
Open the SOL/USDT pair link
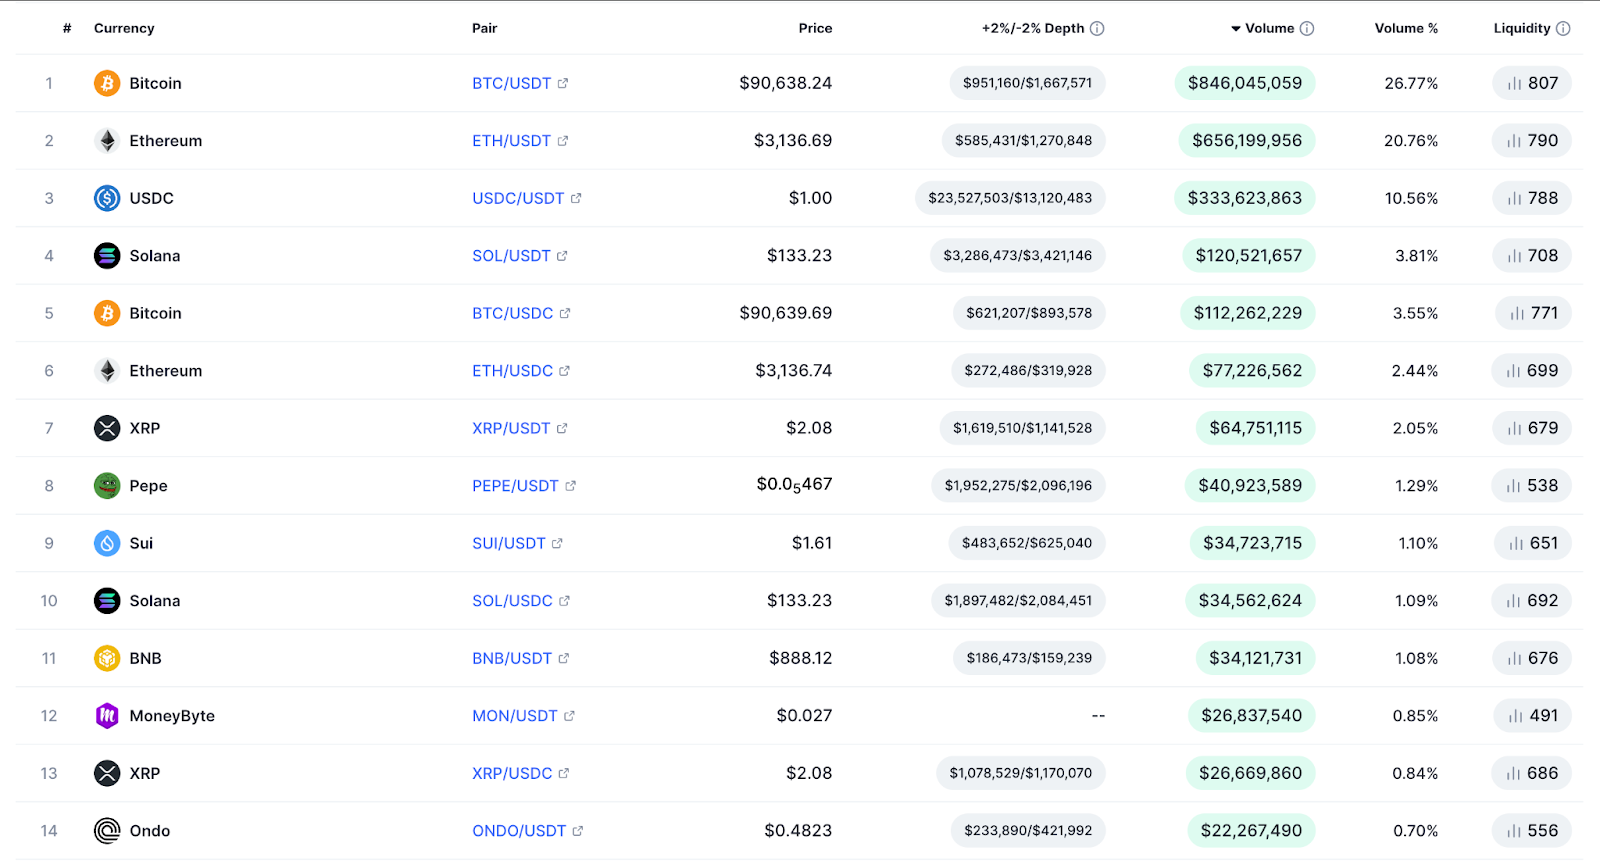511,256
